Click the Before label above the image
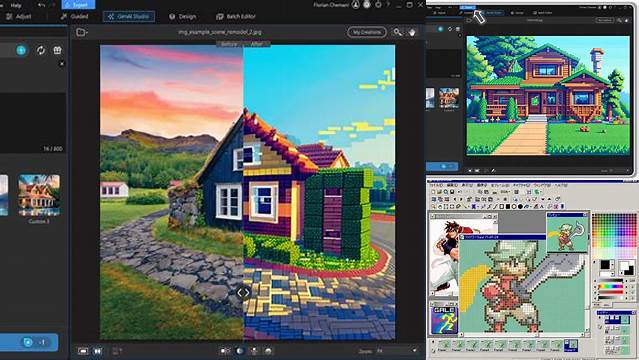The image size is (639, 360). (229, 44)
